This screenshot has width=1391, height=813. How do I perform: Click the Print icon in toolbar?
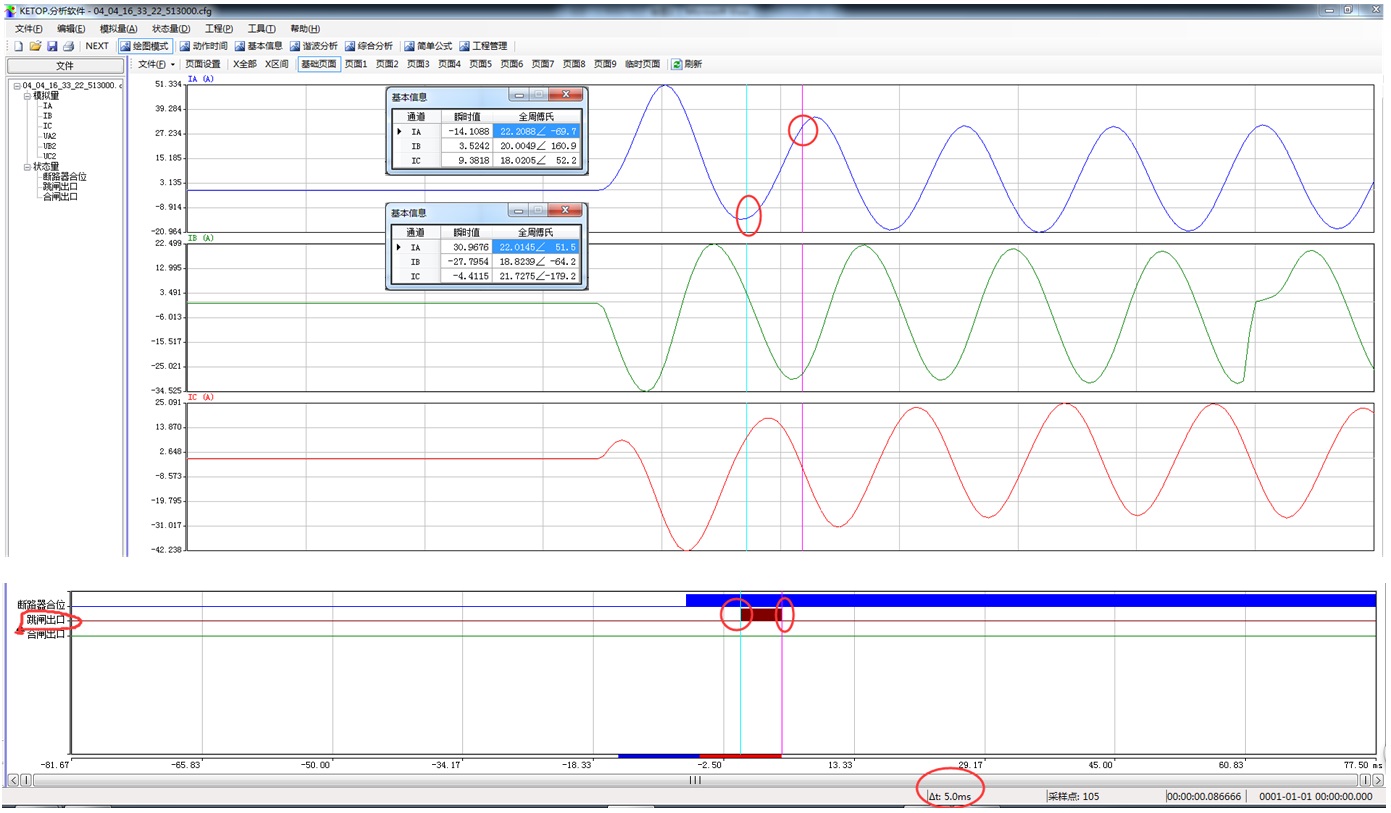tap(68, 46)
